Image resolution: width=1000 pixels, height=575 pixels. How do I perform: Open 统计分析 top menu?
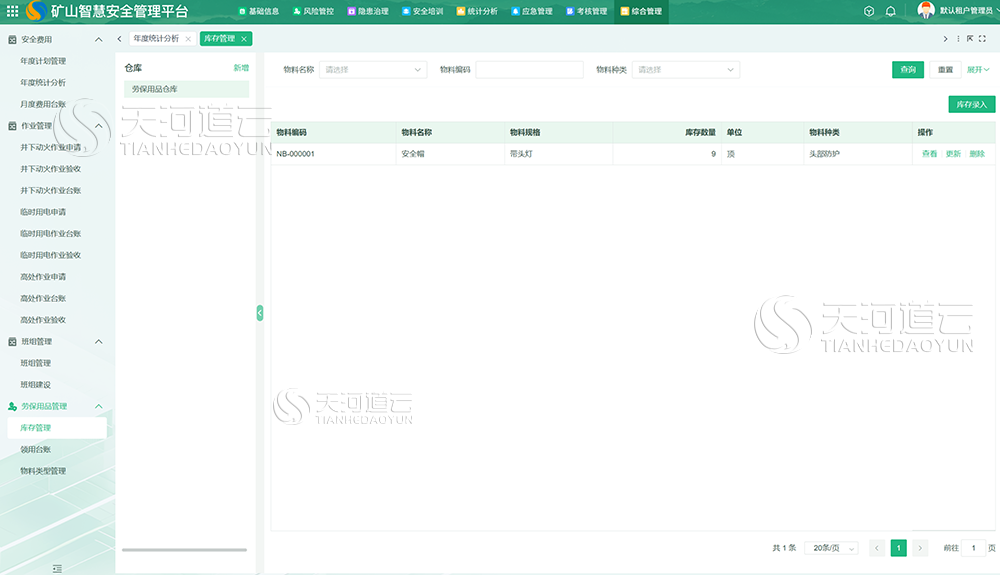click(x=477, y=11)
